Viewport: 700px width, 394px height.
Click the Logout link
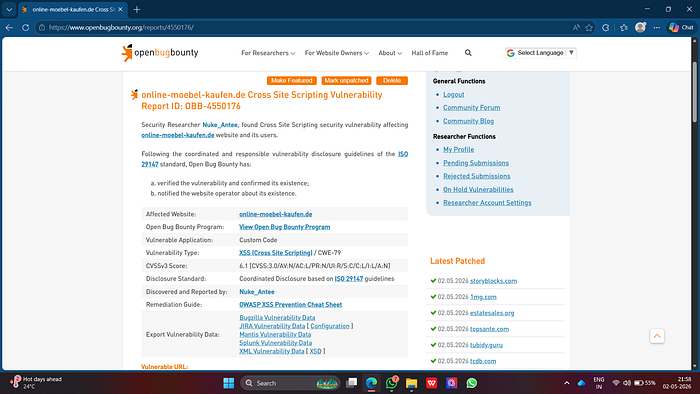454,95
